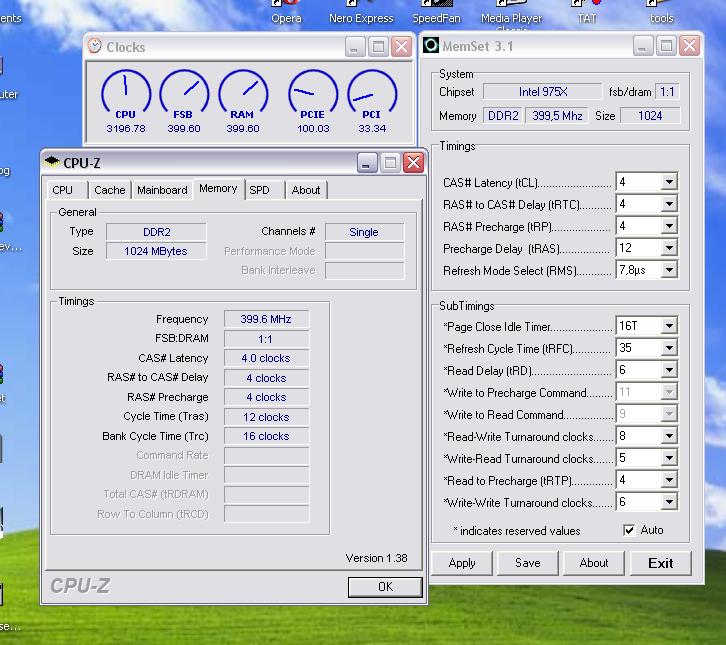Close the Clocks window
Viewport: 726px width, 645px height.
tap(401, 47)
